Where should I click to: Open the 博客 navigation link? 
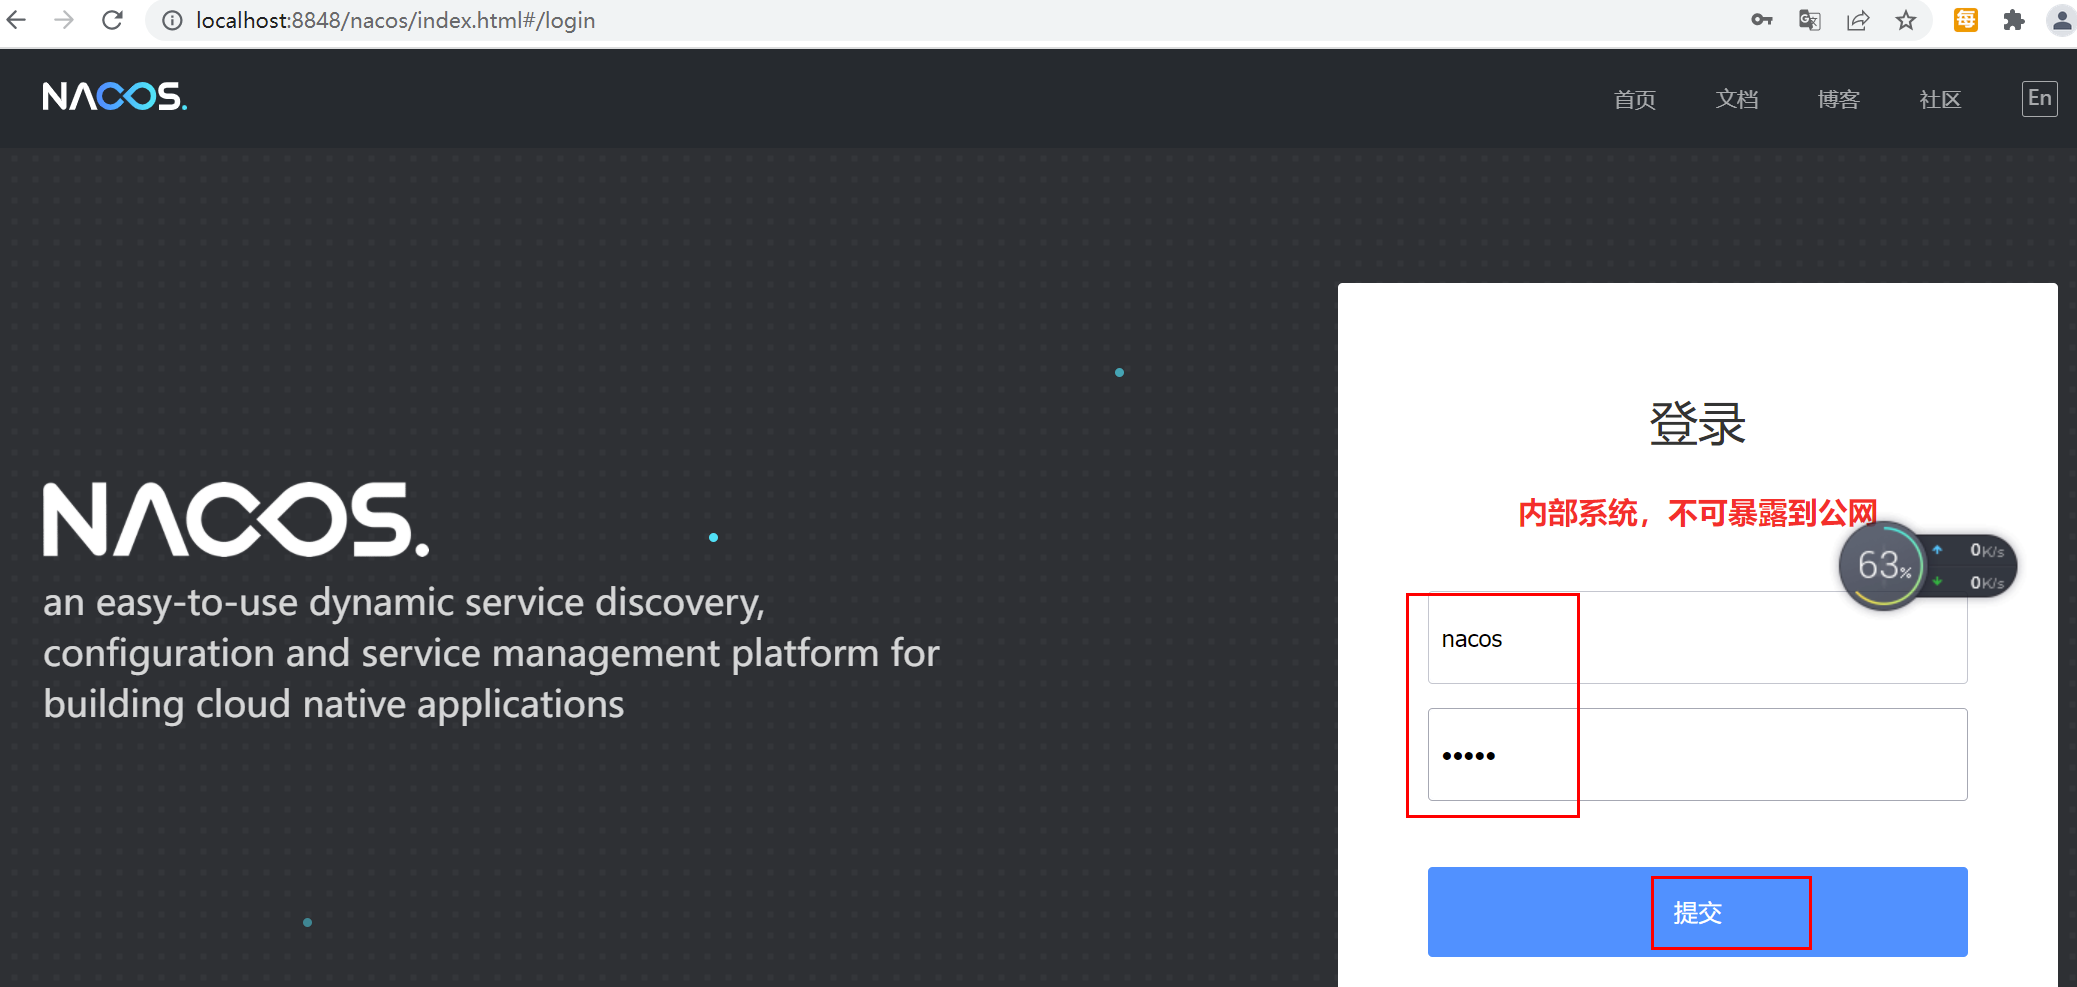(x=1839, y=99)
